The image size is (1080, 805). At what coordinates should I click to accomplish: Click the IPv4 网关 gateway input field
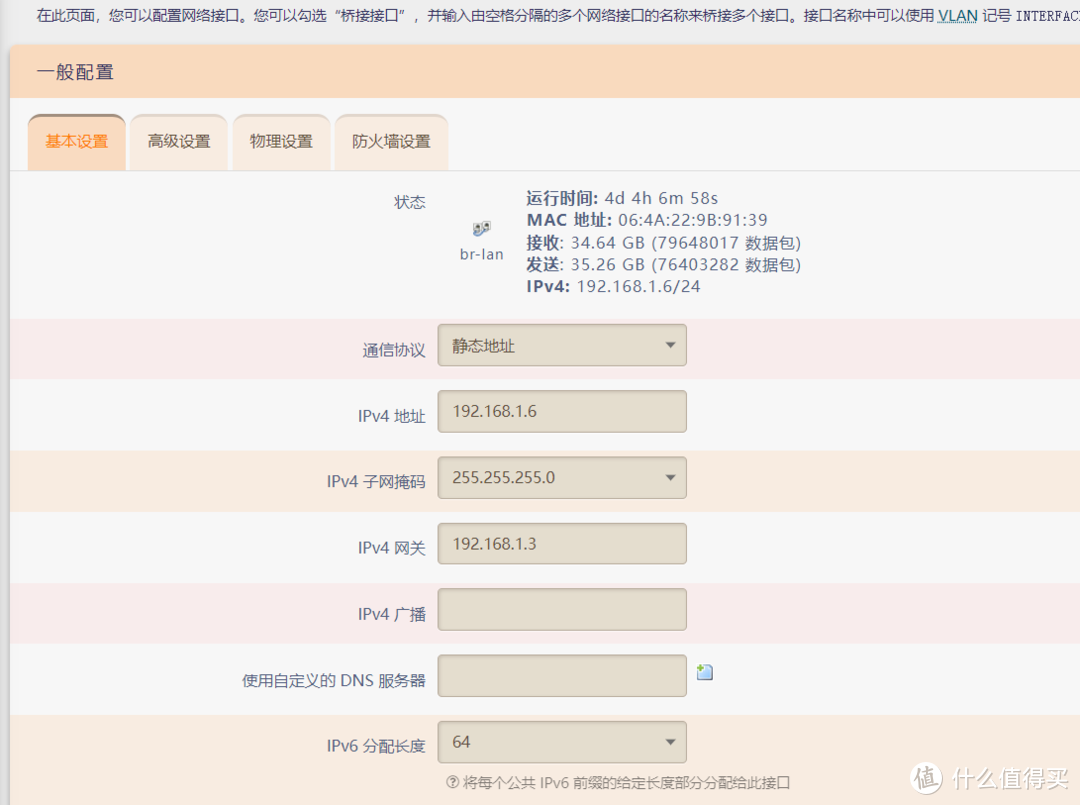(x=561, y=543)
